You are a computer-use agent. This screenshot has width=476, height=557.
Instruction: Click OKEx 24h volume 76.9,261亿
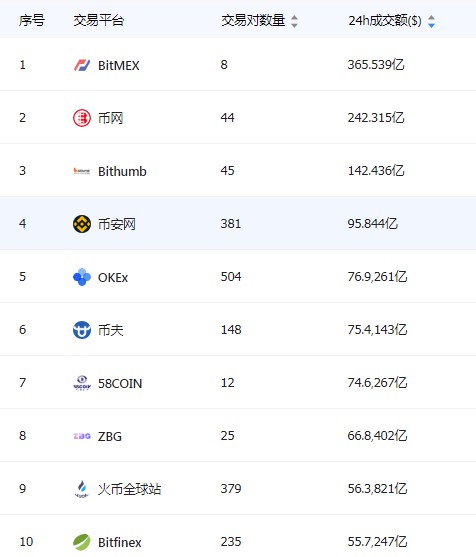[377, 277]
